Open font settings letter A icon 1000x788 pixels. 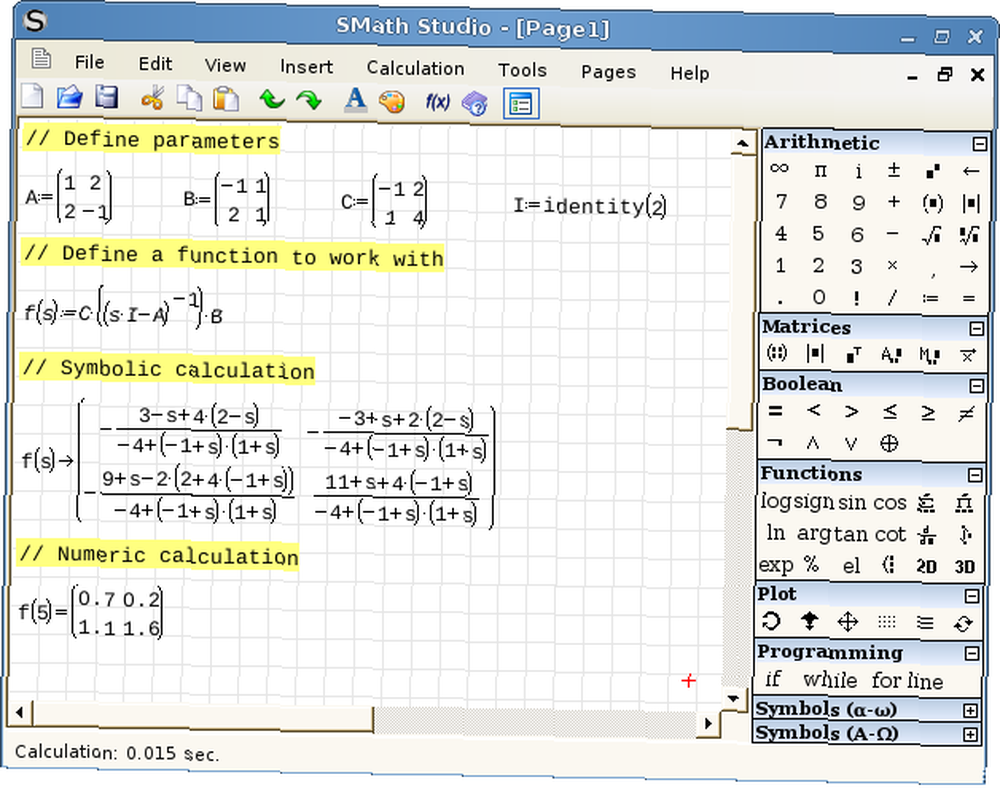point(355,101)
